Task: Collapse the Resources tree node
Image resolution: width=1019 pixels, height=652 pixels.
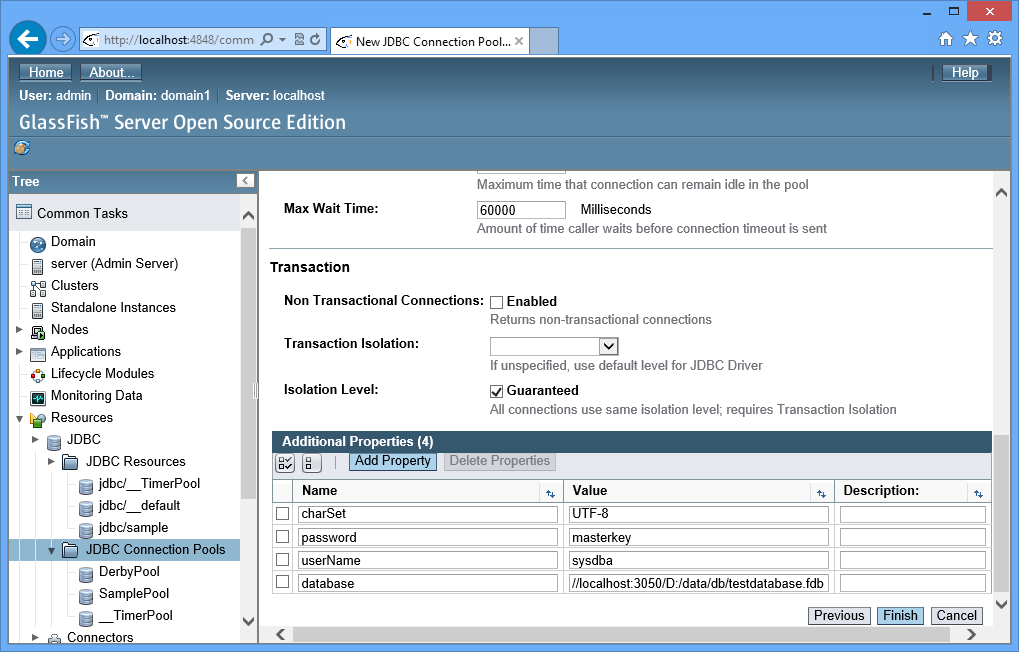Action: point(19,419)
